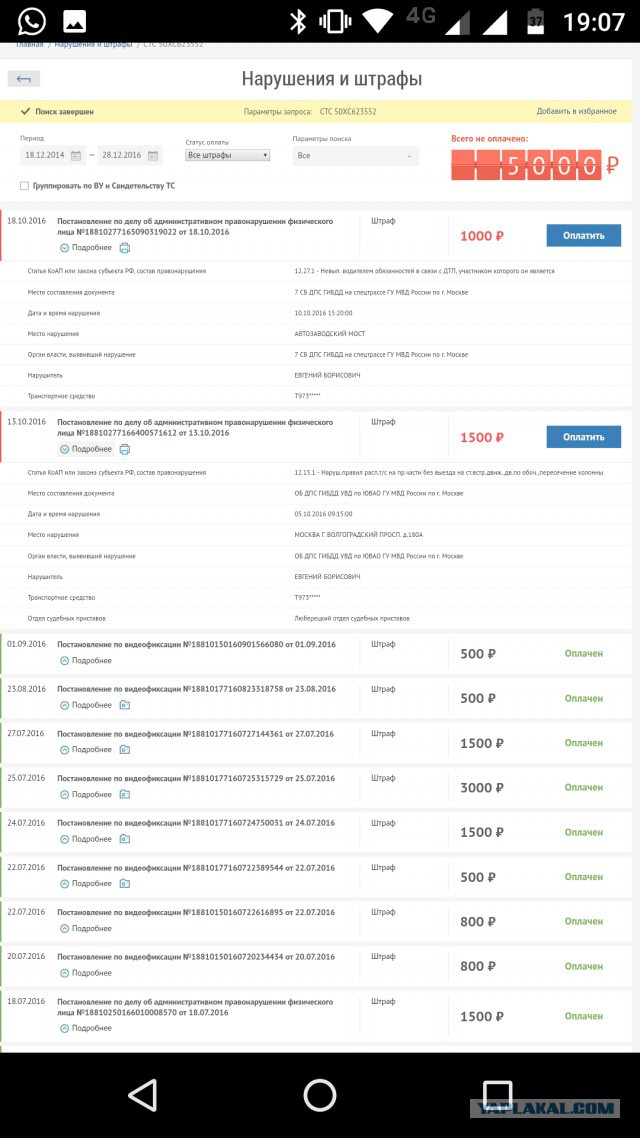Tap the Android home navigation button
Viewport: 640px width, 1138px height.
click(319, 1095)
